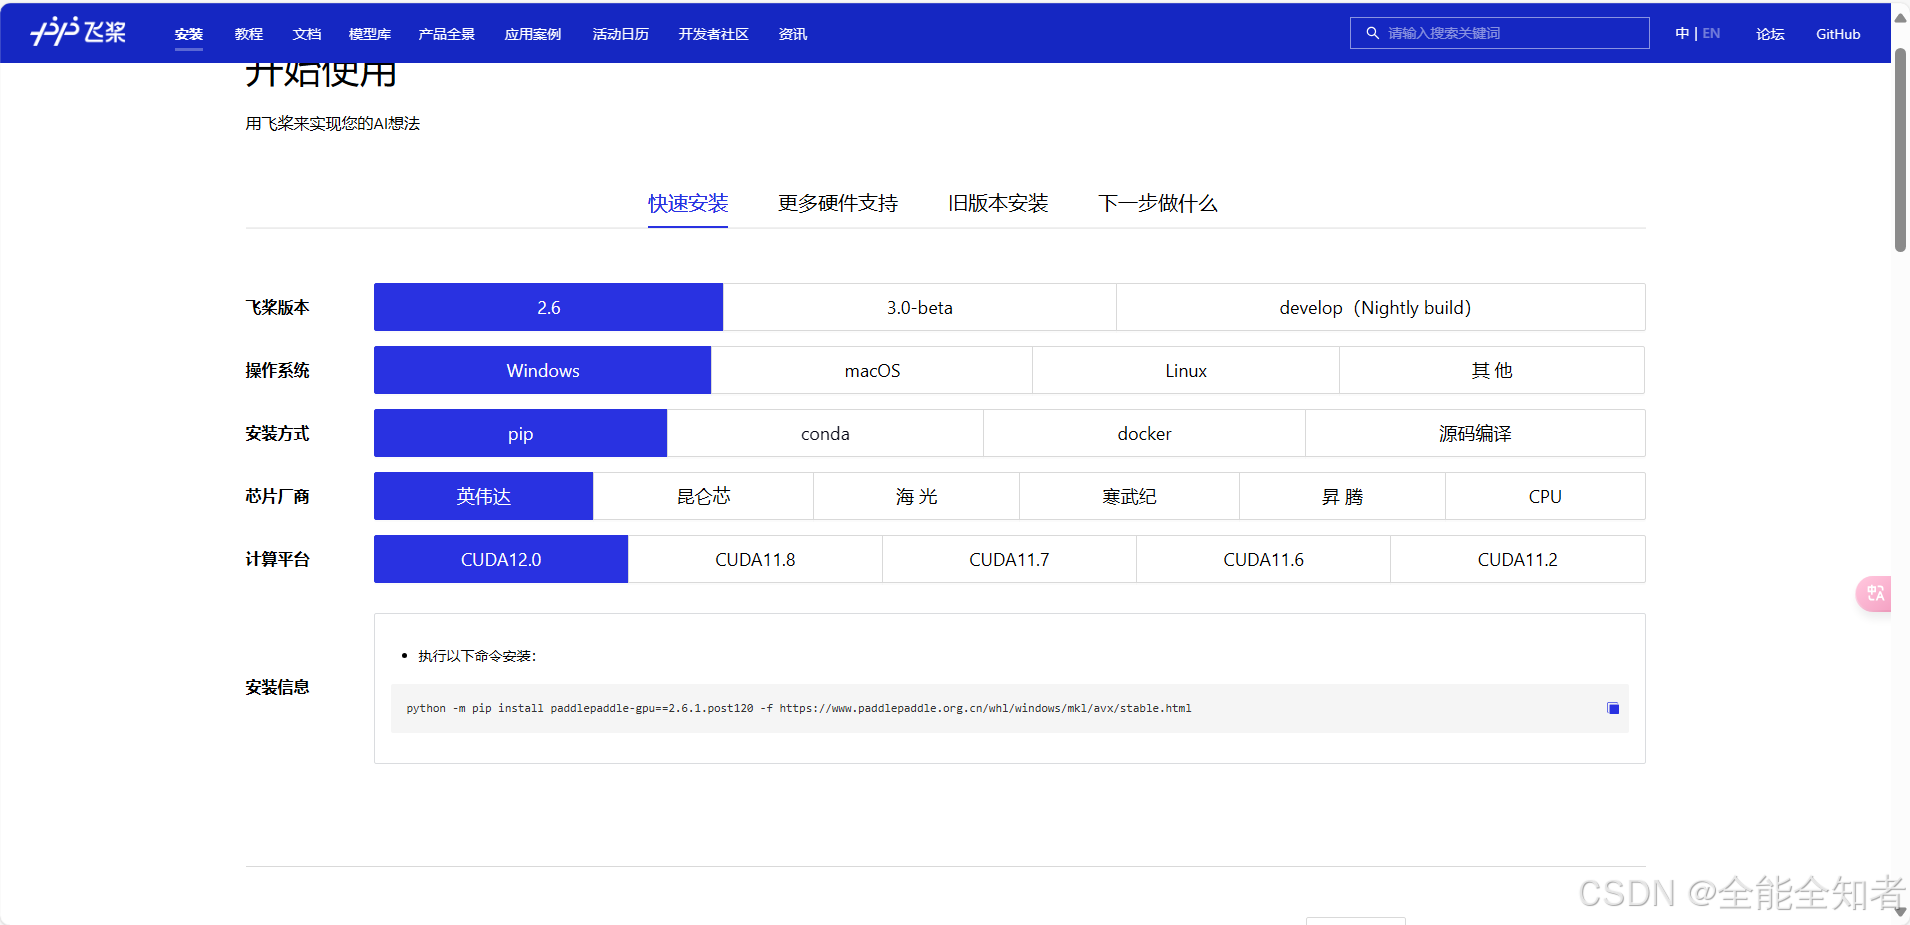1910x925 pixels.
Task: Open 产品全景 navigation menu
Action: 447,34
